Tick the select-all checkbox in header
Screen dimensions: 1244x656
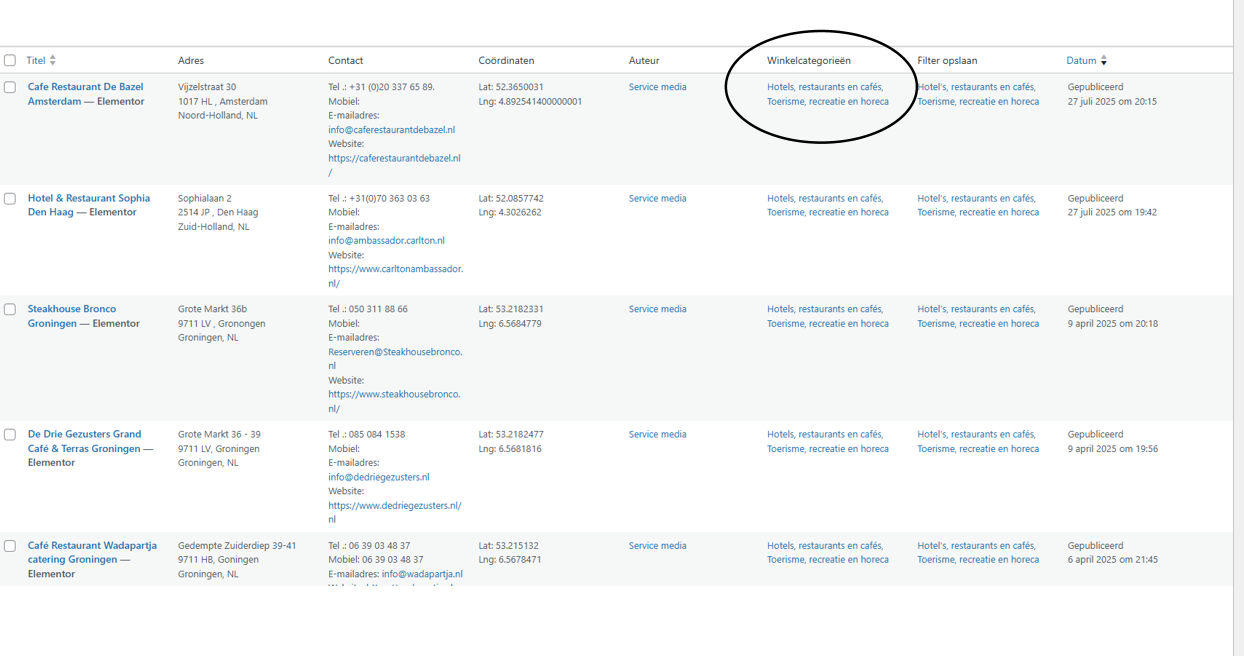(x=10, y=60)
